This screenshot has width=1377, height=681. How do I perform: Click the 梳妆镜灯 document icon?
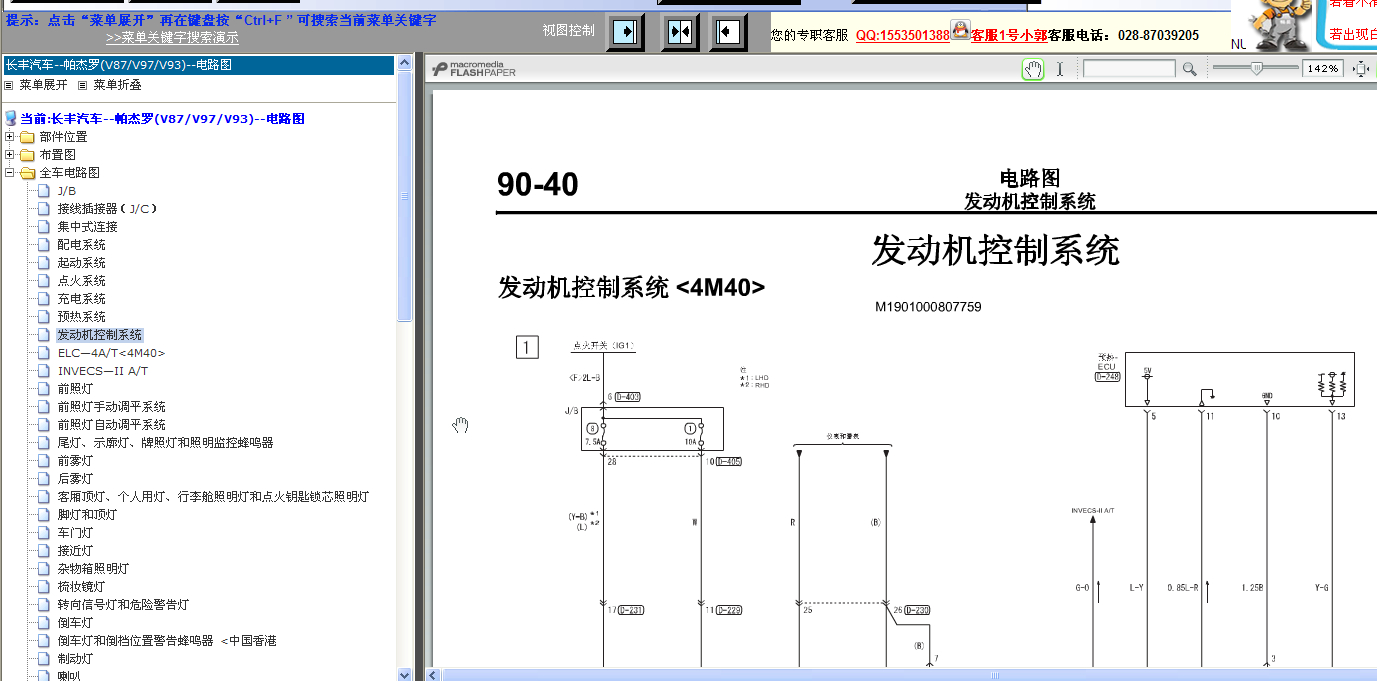[43, 586]
